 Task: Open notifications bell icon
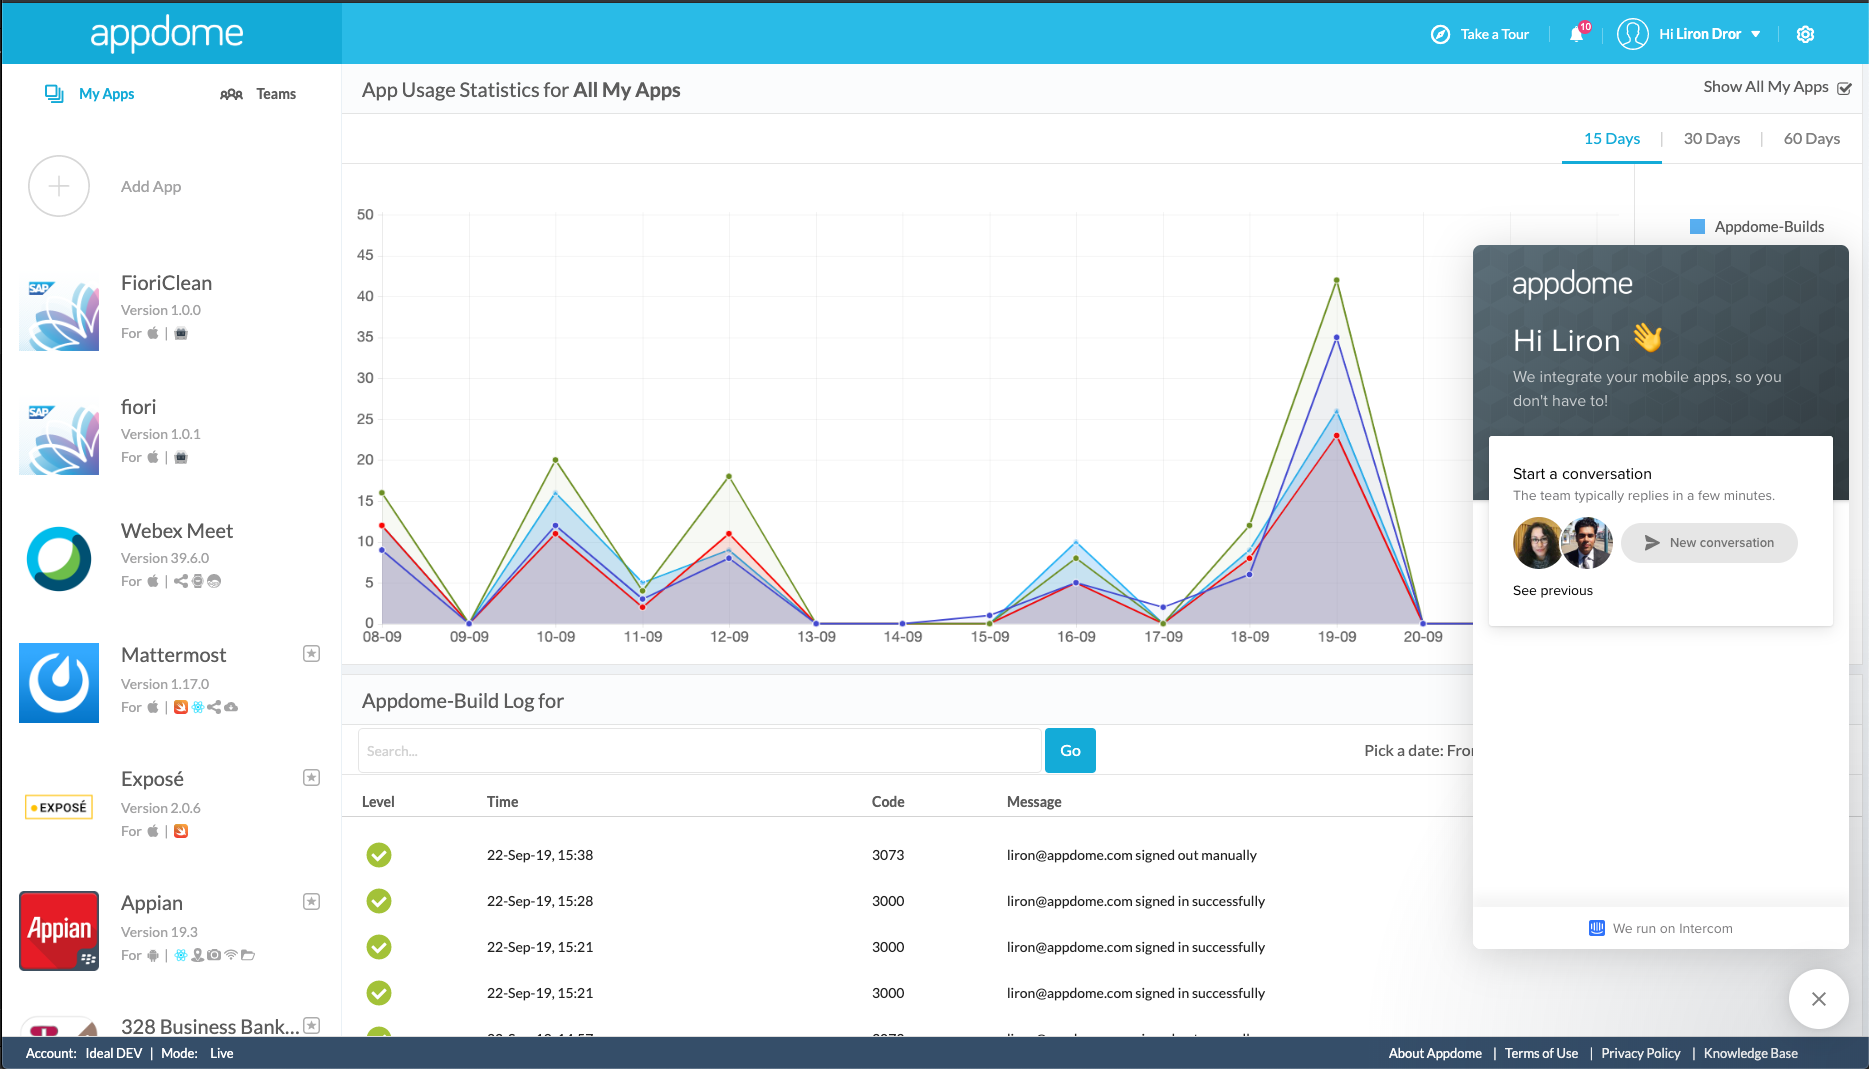1577,34
